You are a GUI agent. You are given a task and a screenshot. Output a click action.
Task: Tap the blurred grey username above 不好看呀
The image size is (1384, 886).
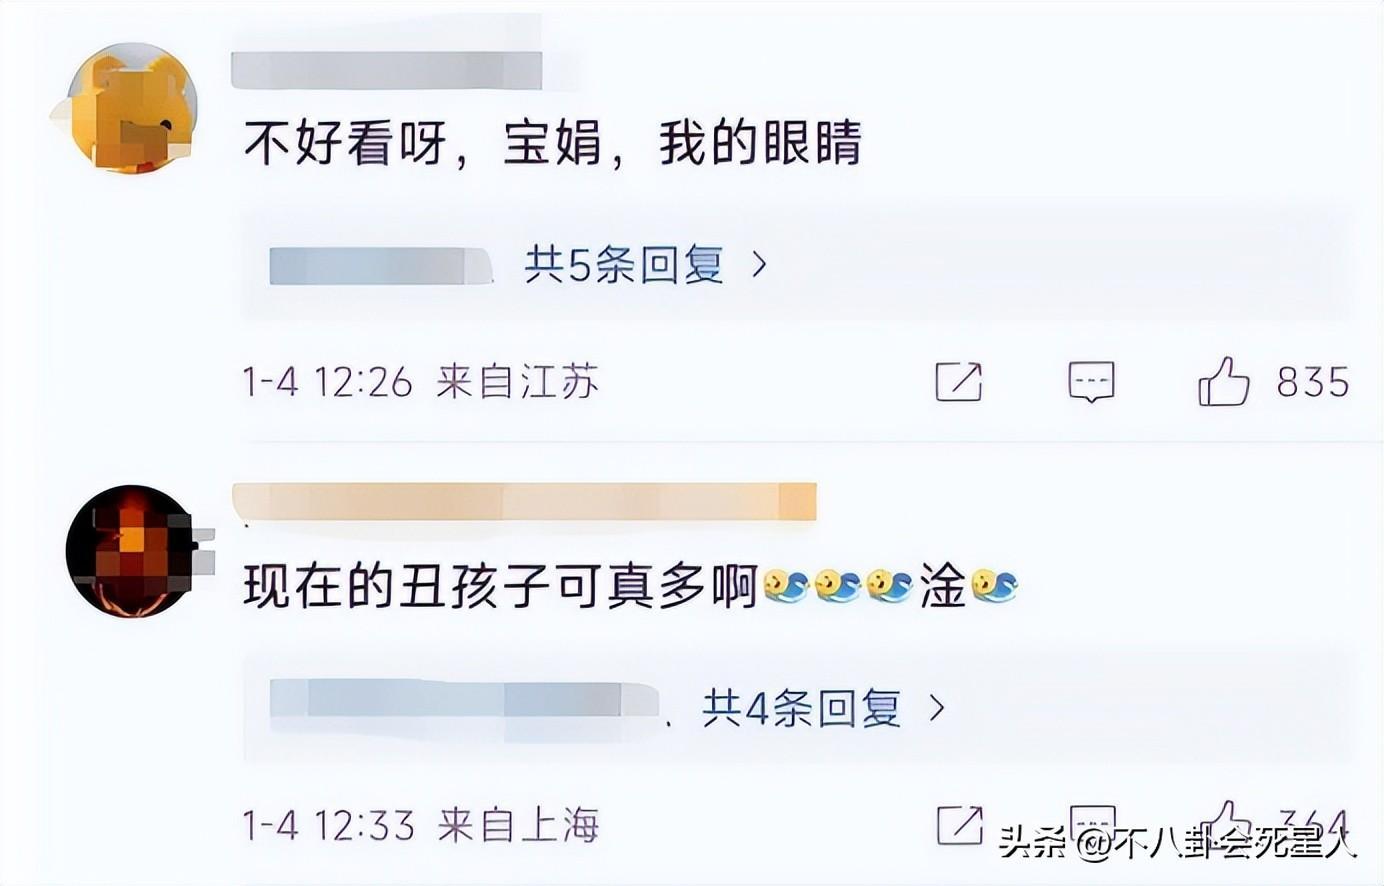[386, 70]
